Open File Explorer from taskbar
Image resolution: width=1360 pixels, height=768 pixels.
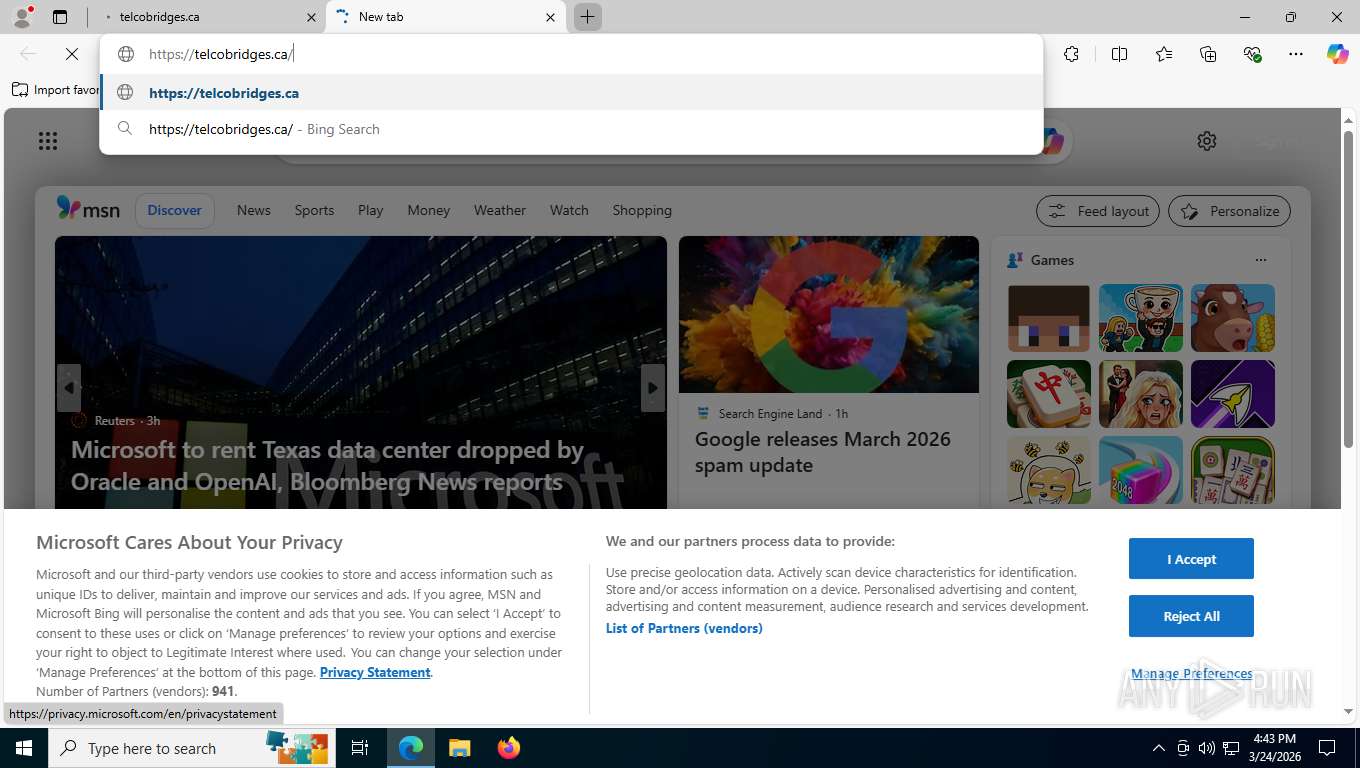(x=460, y=748)
